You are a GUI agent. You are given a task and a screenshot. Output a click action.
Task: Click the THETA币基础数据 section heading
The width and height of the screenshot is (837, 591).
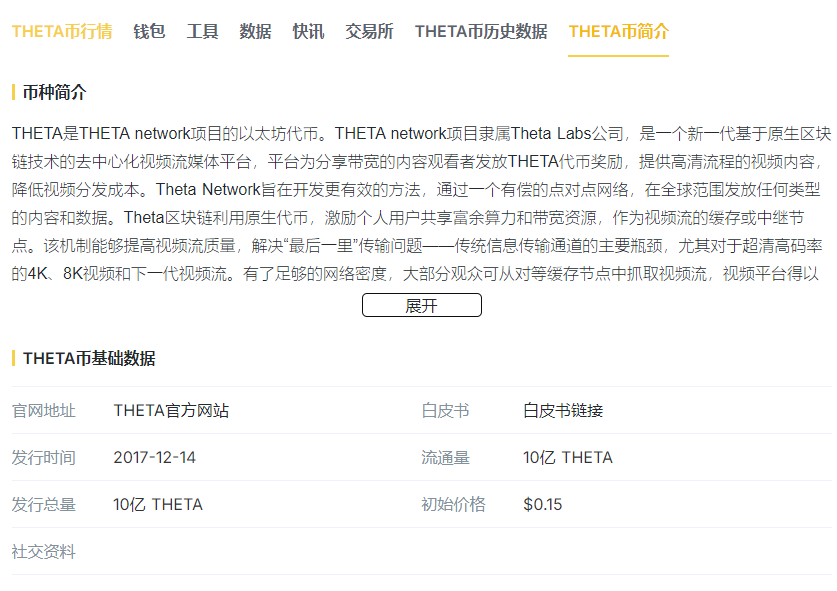[x=89, y=358]
